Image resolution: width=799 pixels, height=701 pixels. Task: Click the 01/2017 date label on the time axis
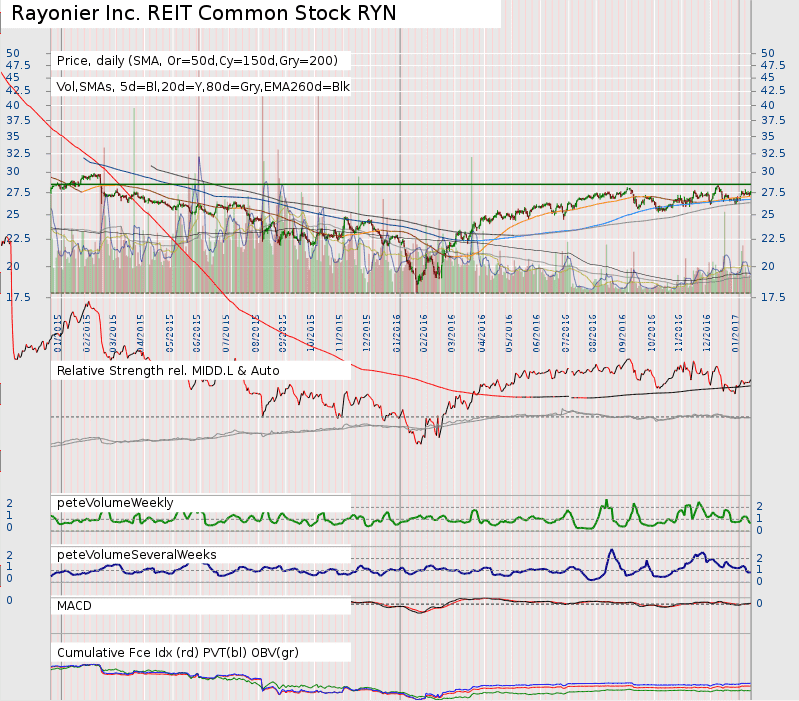[x=736, y=333]
